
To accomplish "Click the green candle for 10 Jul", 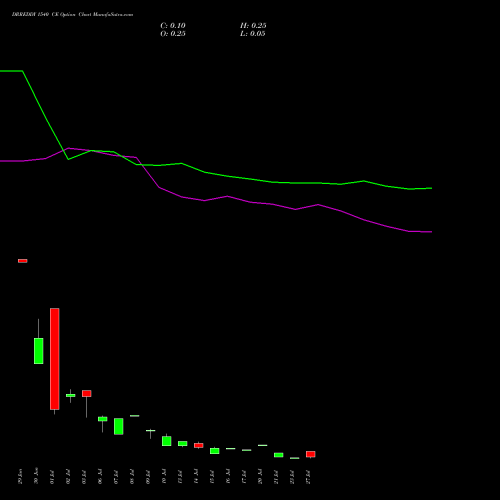I will tap(167, 441).
